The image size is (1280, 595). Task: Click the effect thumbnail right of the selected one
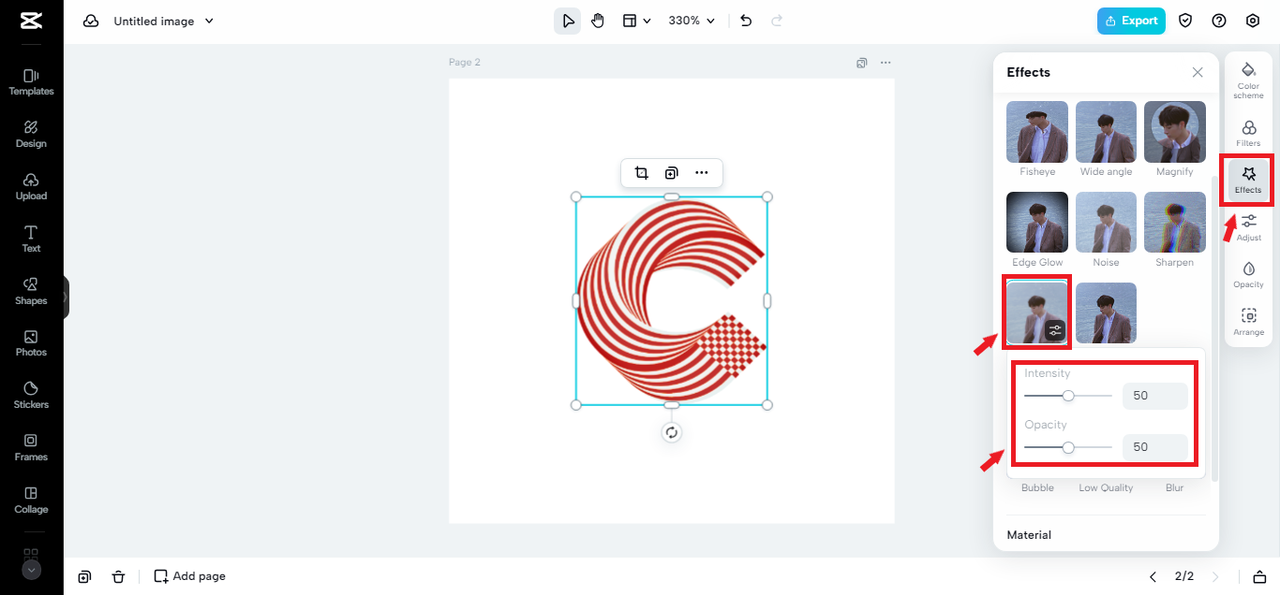click(1106, 313)
